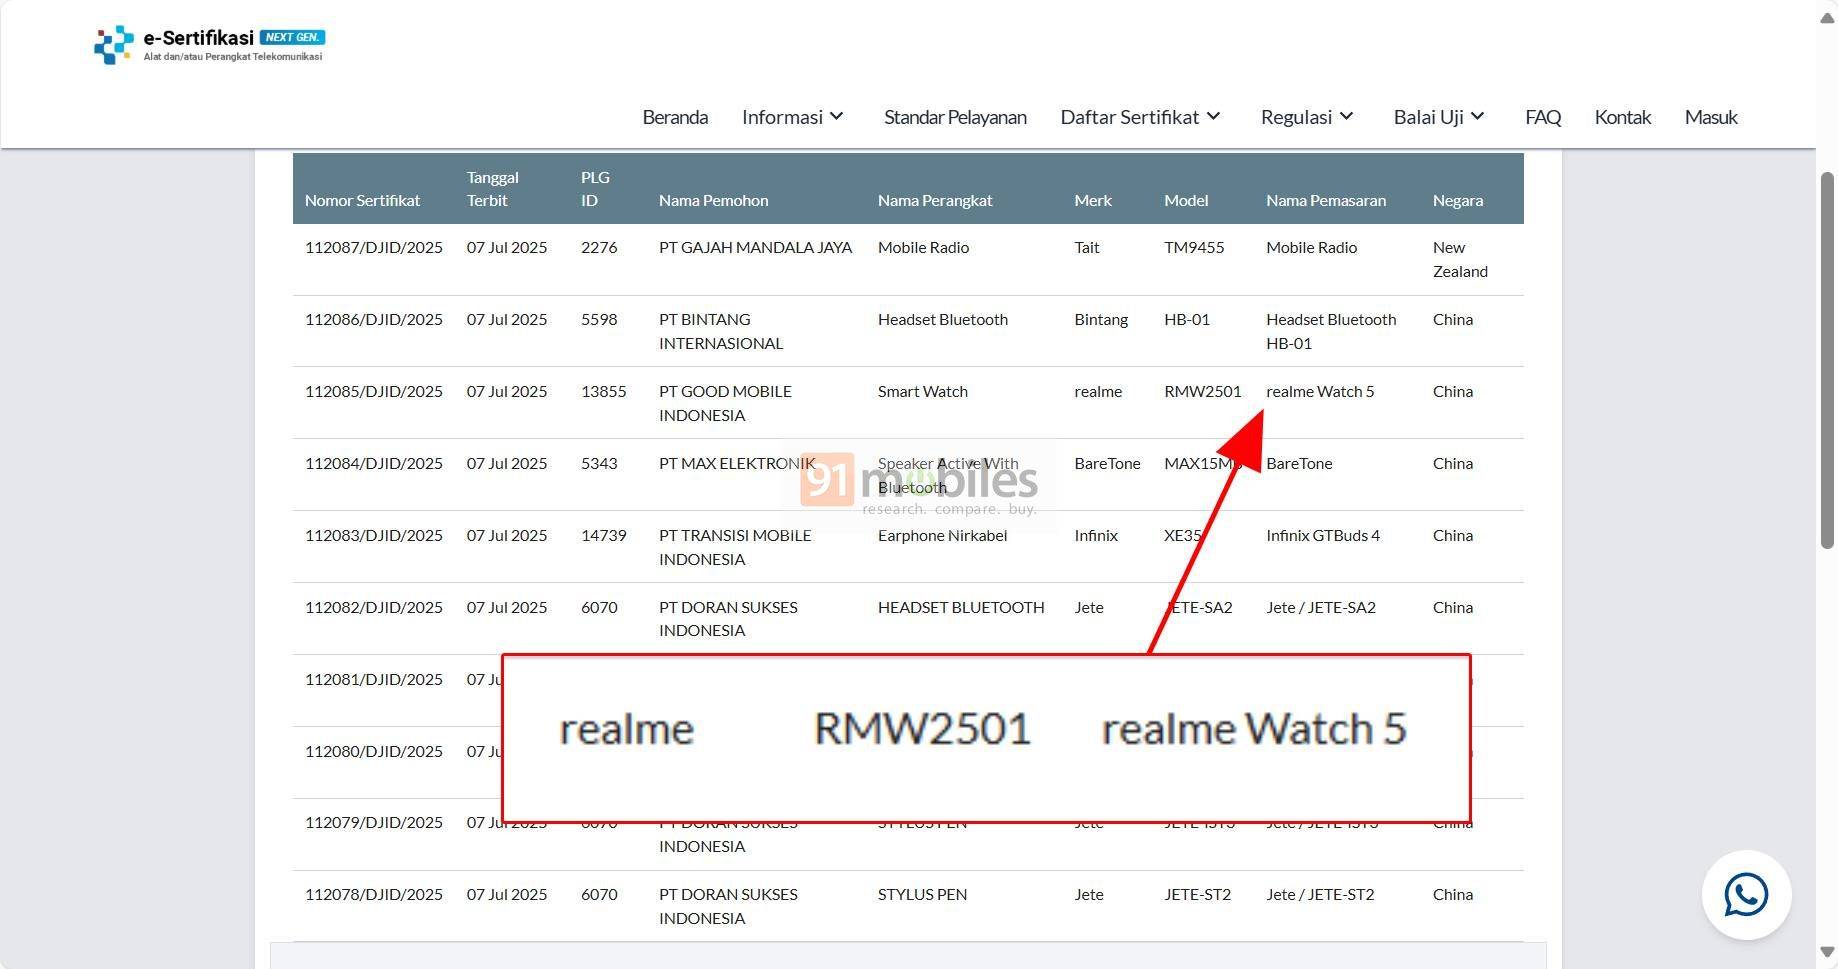Viewport: 1838px width, 969px height.
Task: Click scrollbar down arrow
Action: click(x=1827, y=951)
